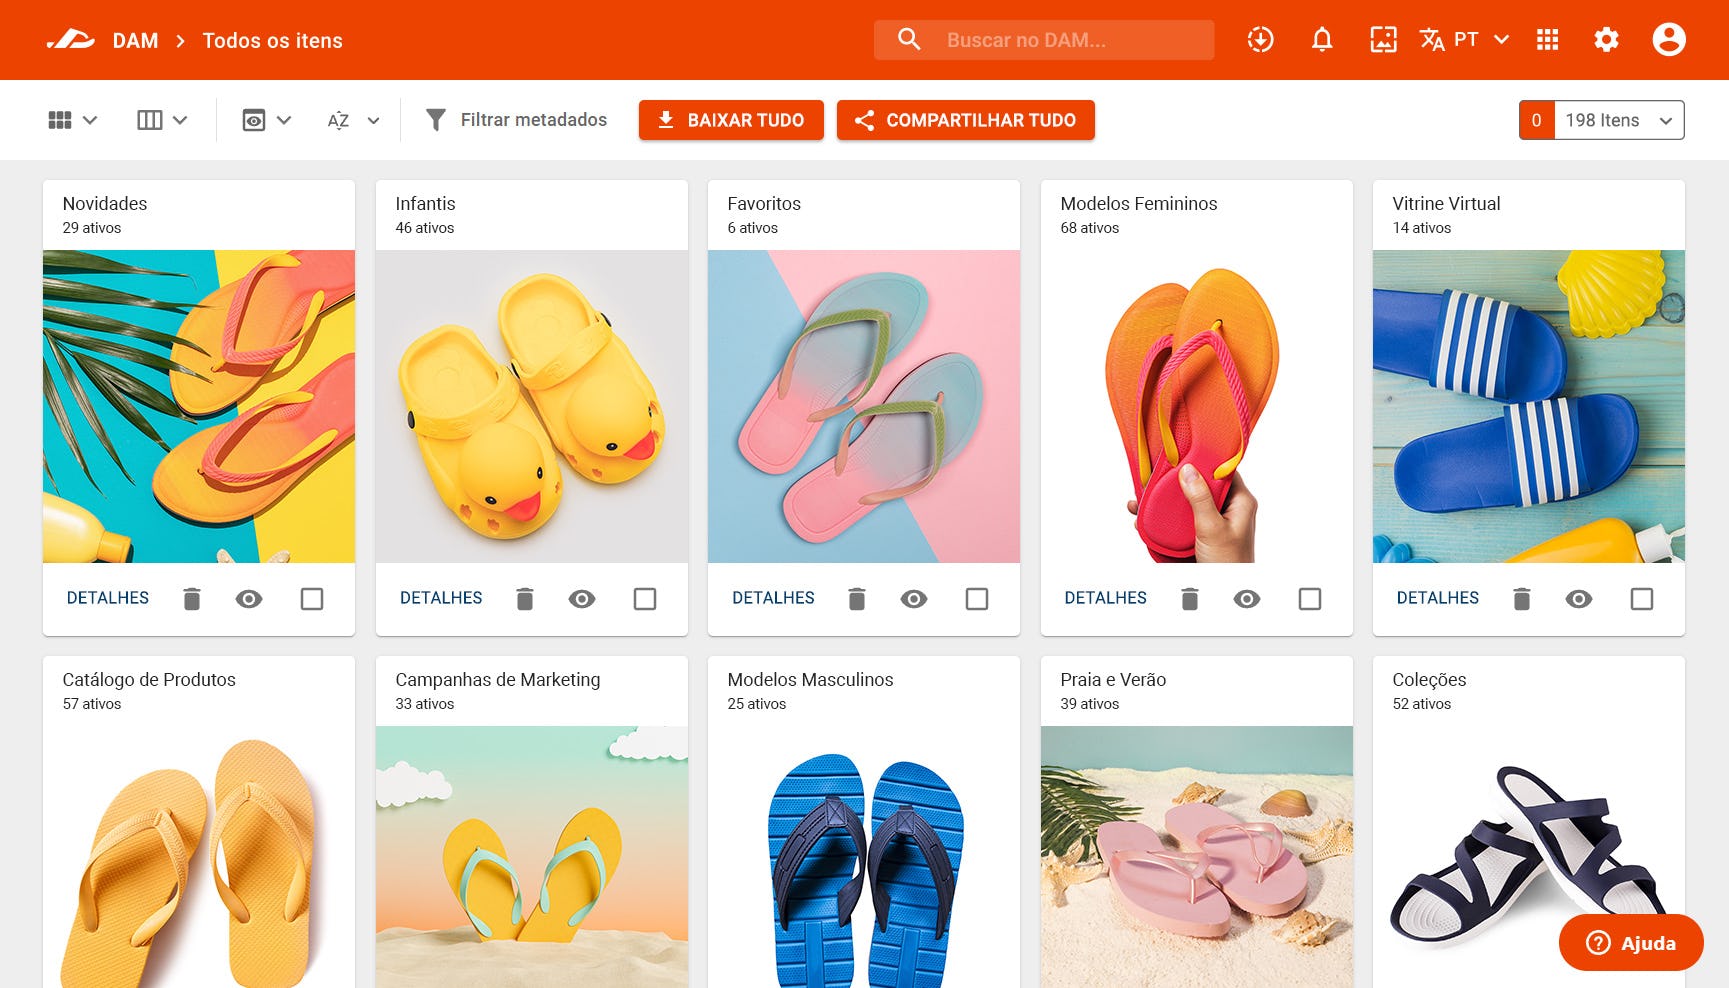Click the translate language icon

click(x=1432, y=40)
